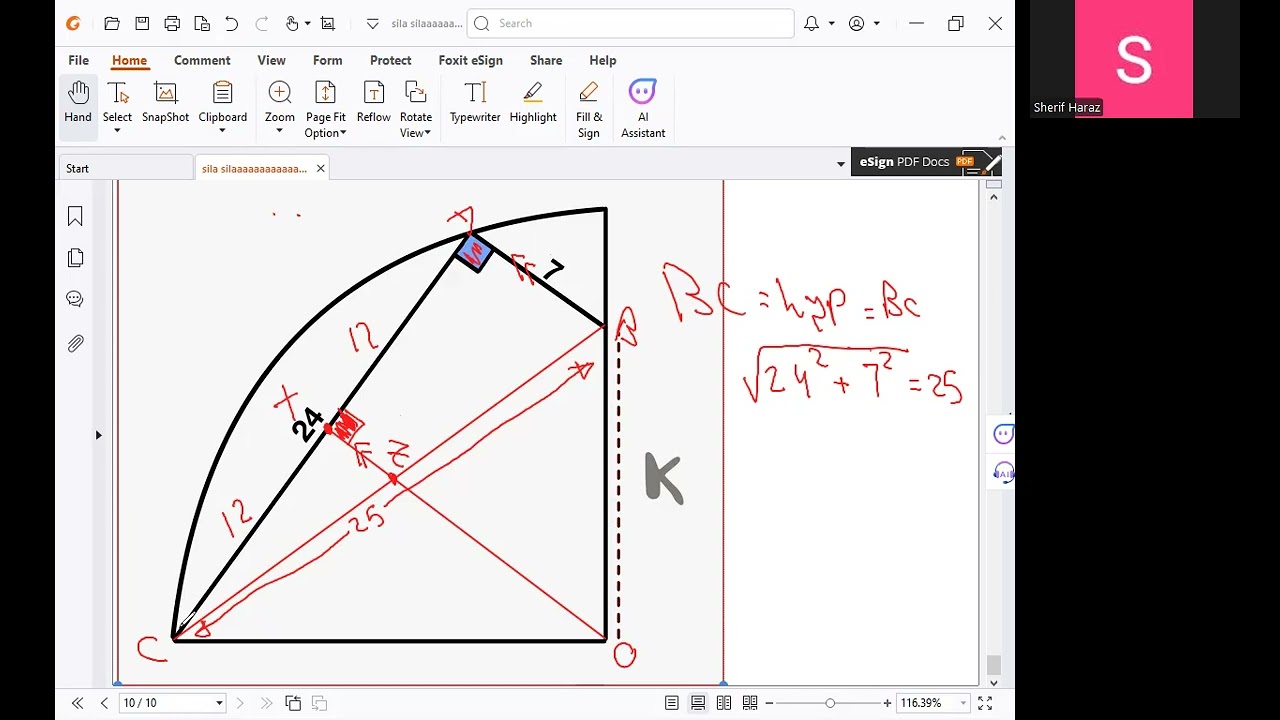Activate the SnapShot tool
The height and width of the screenshot is (720, 1280).
[165, 102]
